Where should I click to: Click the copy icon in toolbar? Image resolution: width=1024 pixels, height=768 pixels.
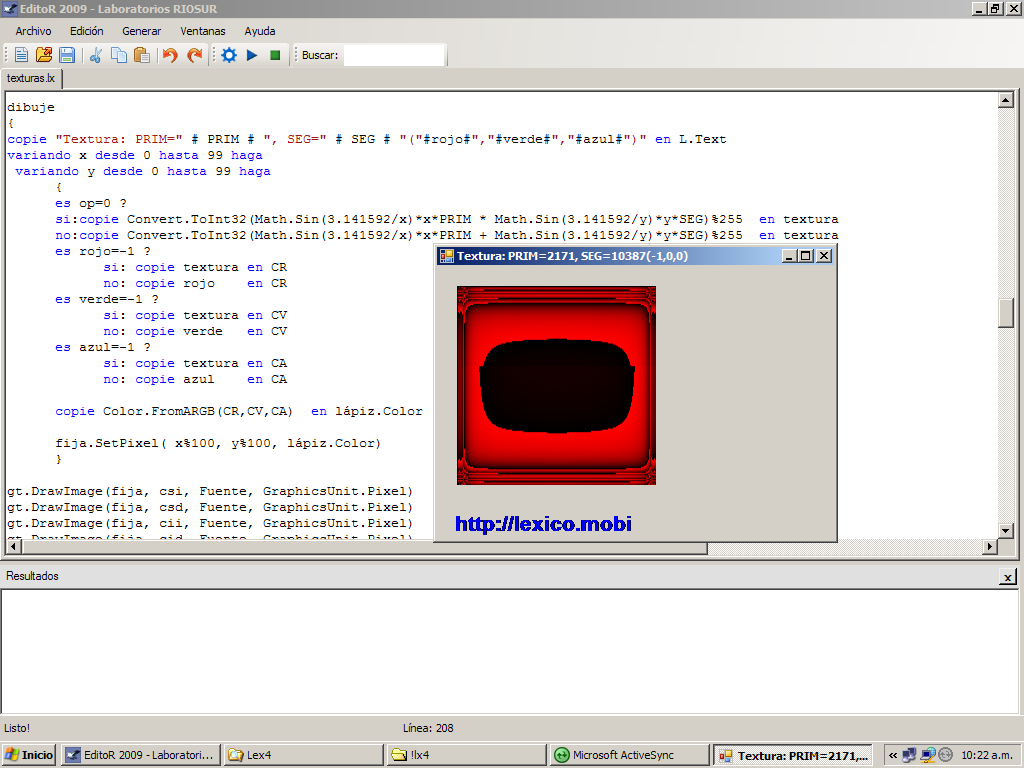(x=119, y=55)
